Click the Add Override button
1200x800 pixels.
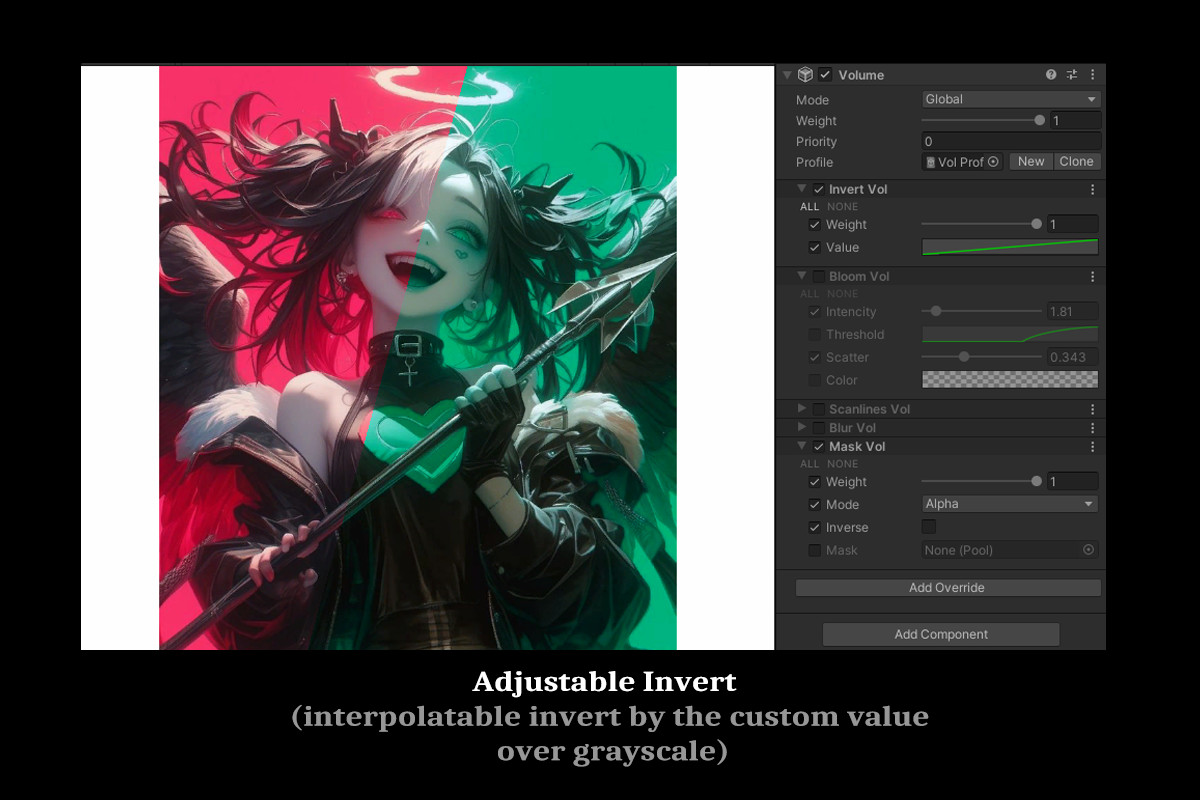coord(946,587)
